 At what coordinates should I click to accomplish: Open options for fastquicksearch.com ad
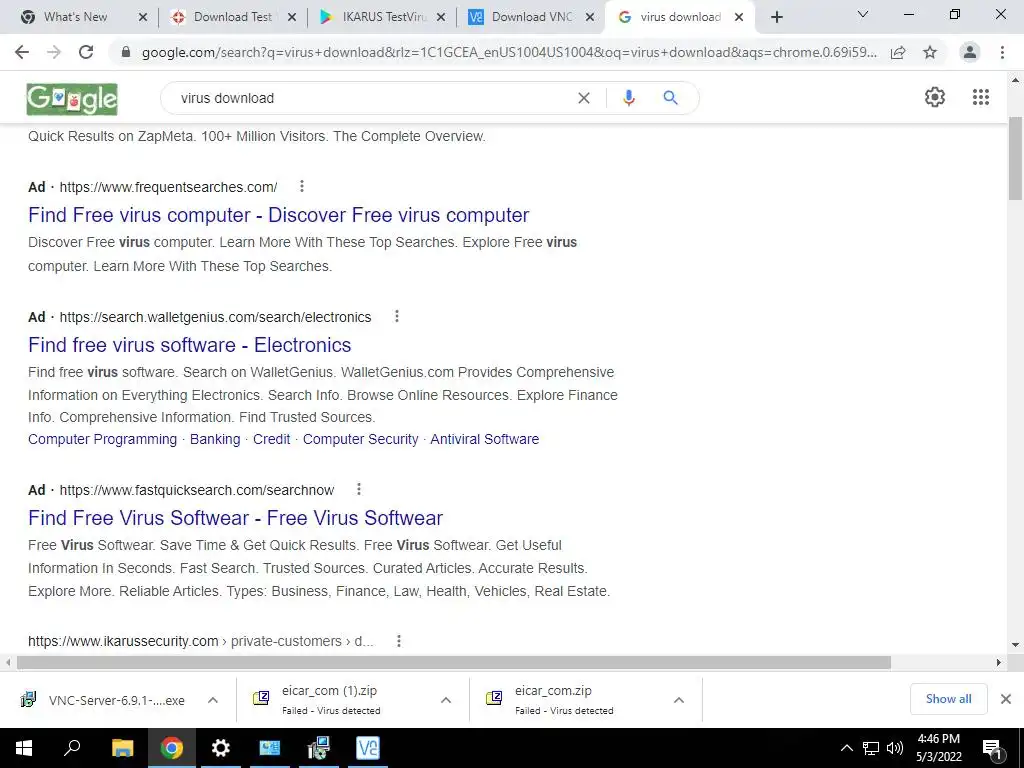(359, 489)
